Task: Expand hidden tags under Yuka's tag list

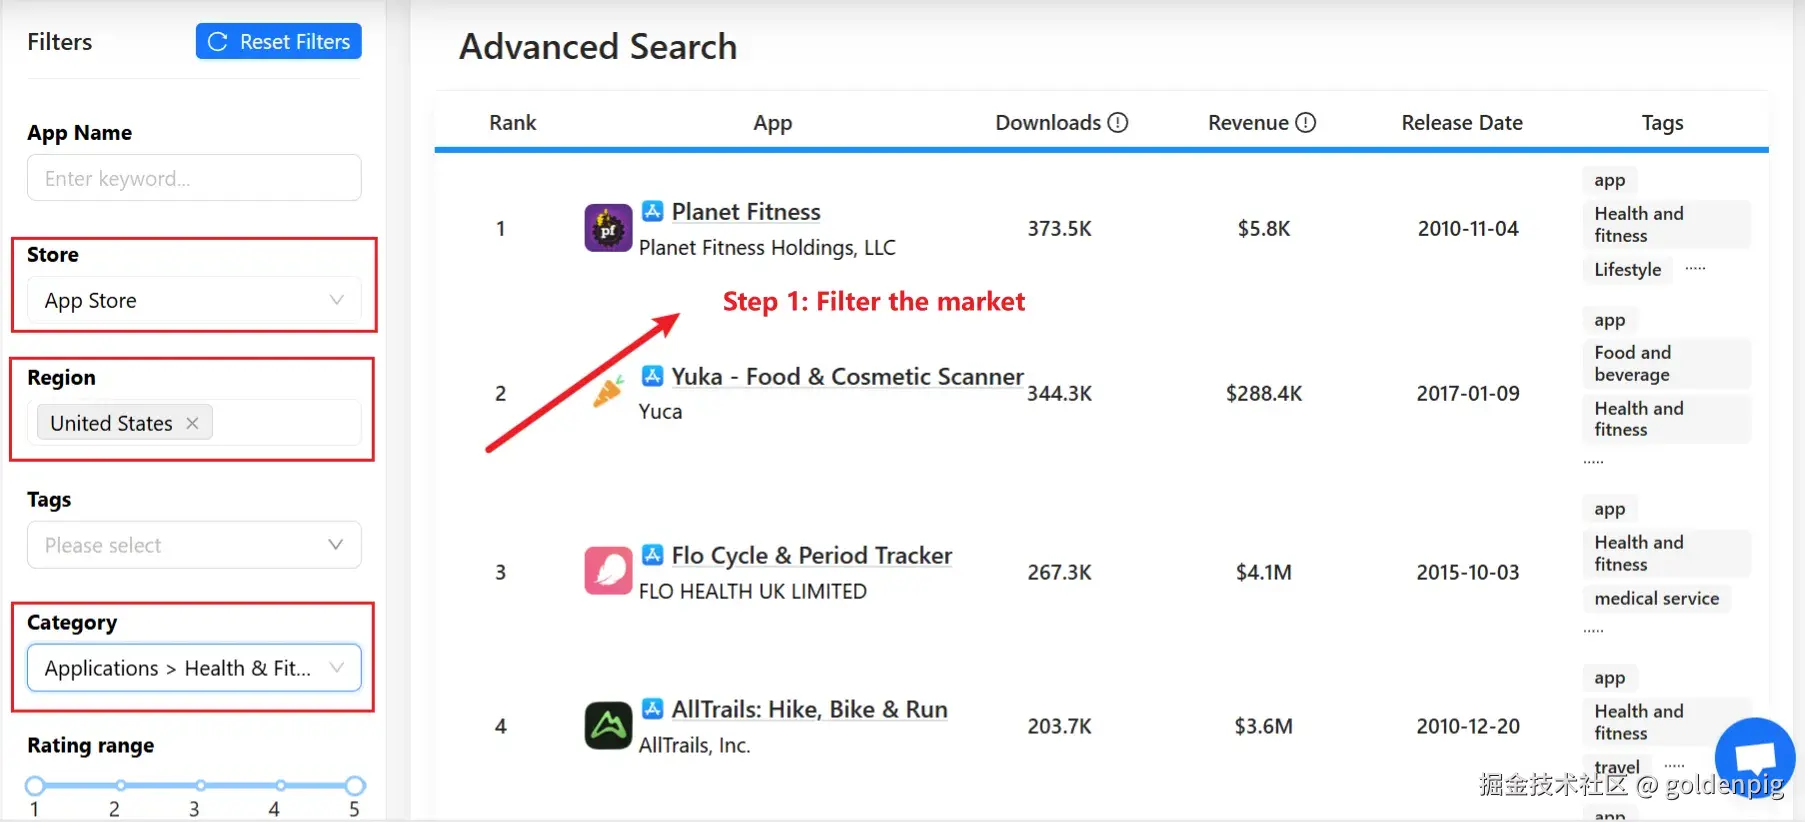Action: 1592,460
